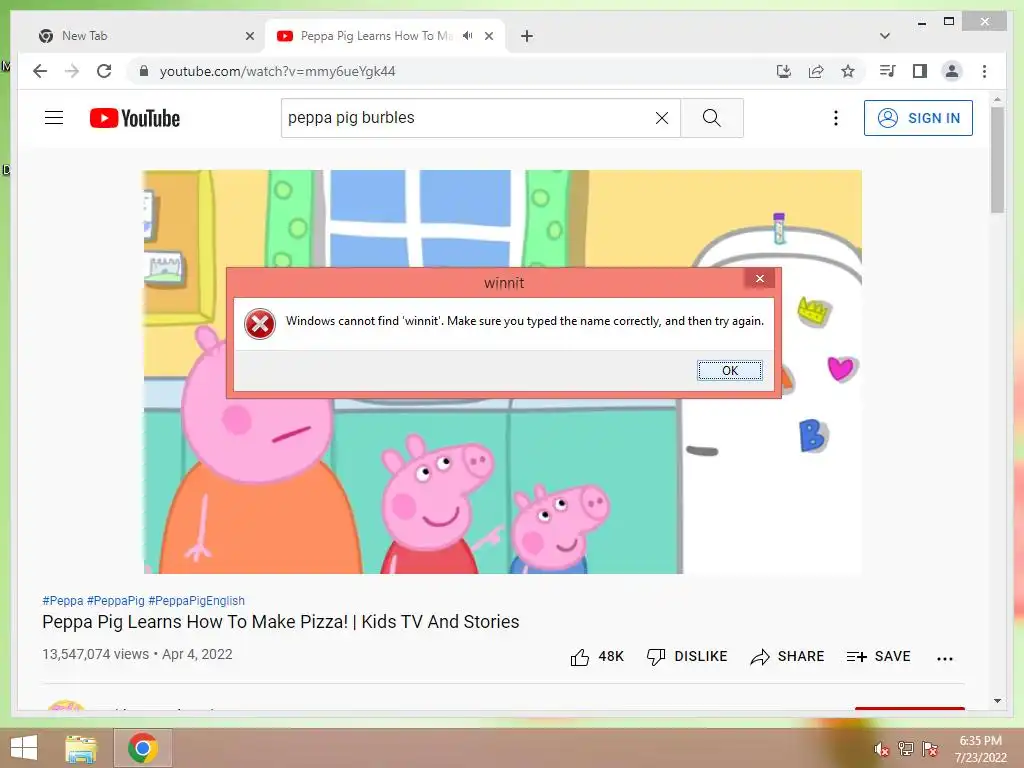Click the video player area
1024x768 pixels.
pos(502,372)
